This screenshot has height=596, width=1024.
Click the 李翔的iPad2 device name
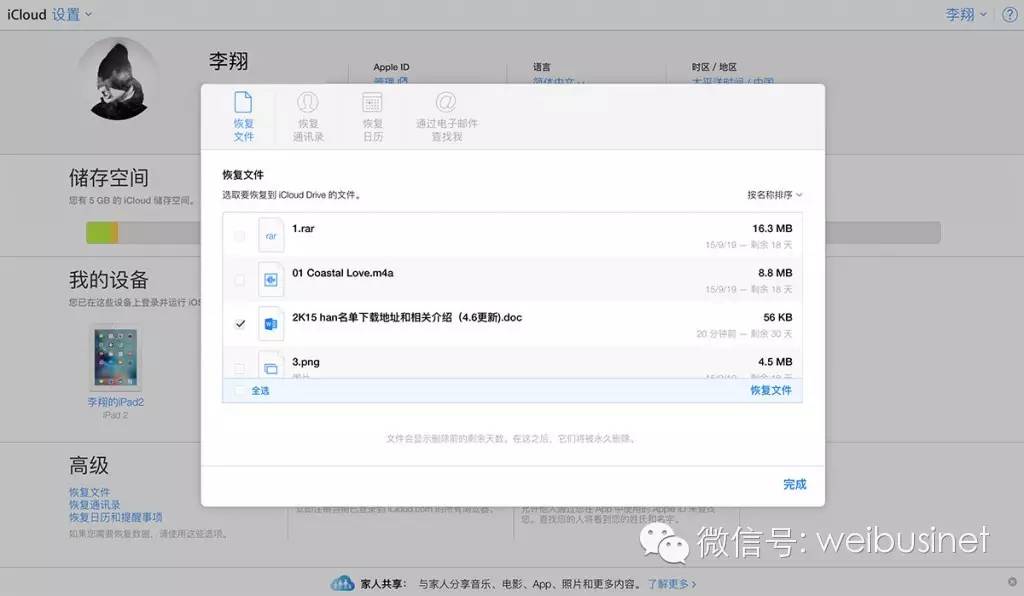coord(116,402)
